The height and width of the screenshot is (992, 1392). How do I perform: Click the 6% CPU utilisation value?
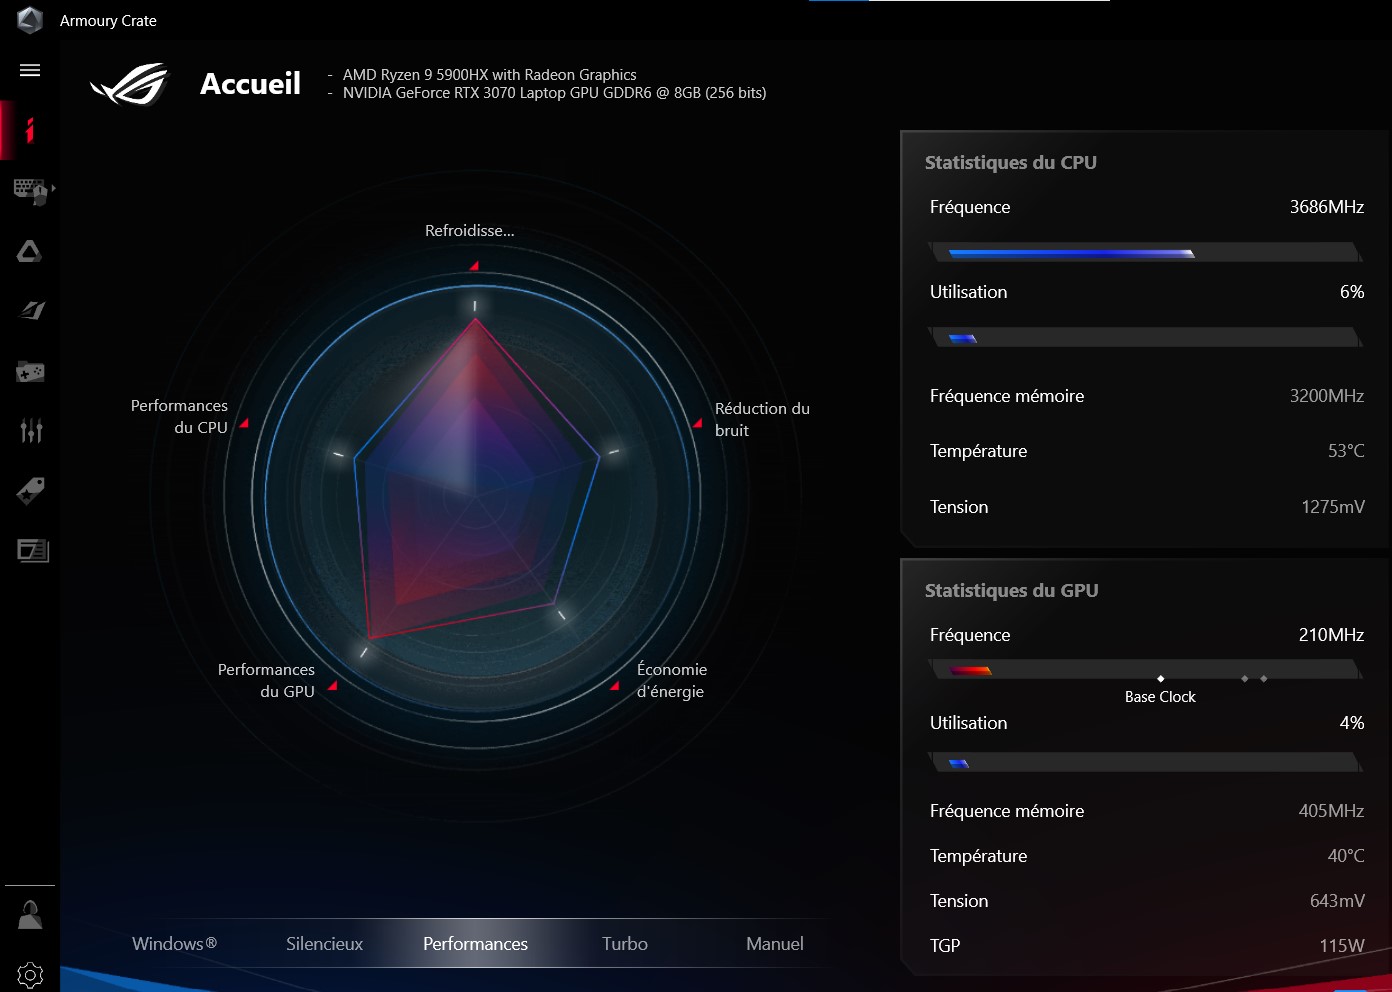(x=1352, y=292)
